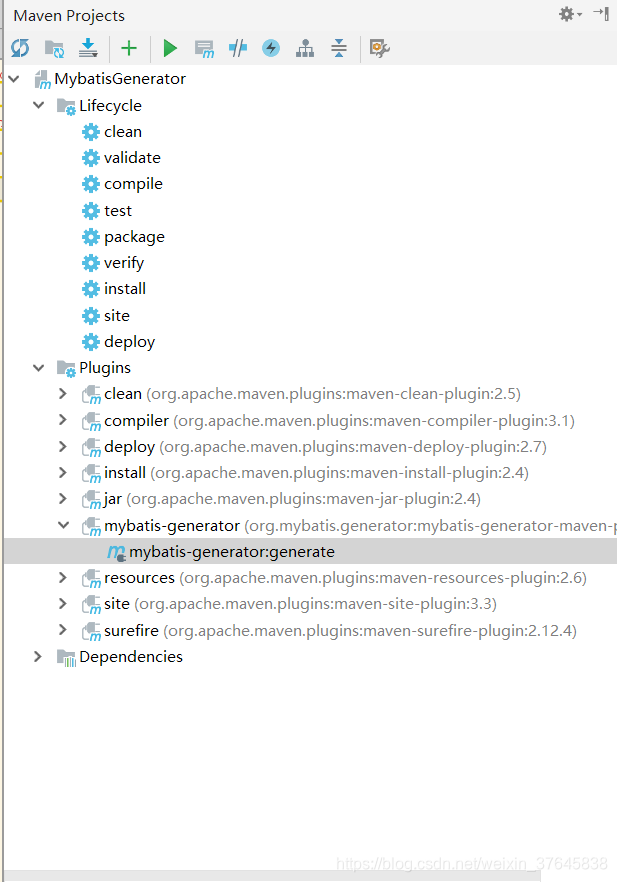Select the package lifecycle gear icon
The width and height of the screenshot is (617, 882).
91,237
